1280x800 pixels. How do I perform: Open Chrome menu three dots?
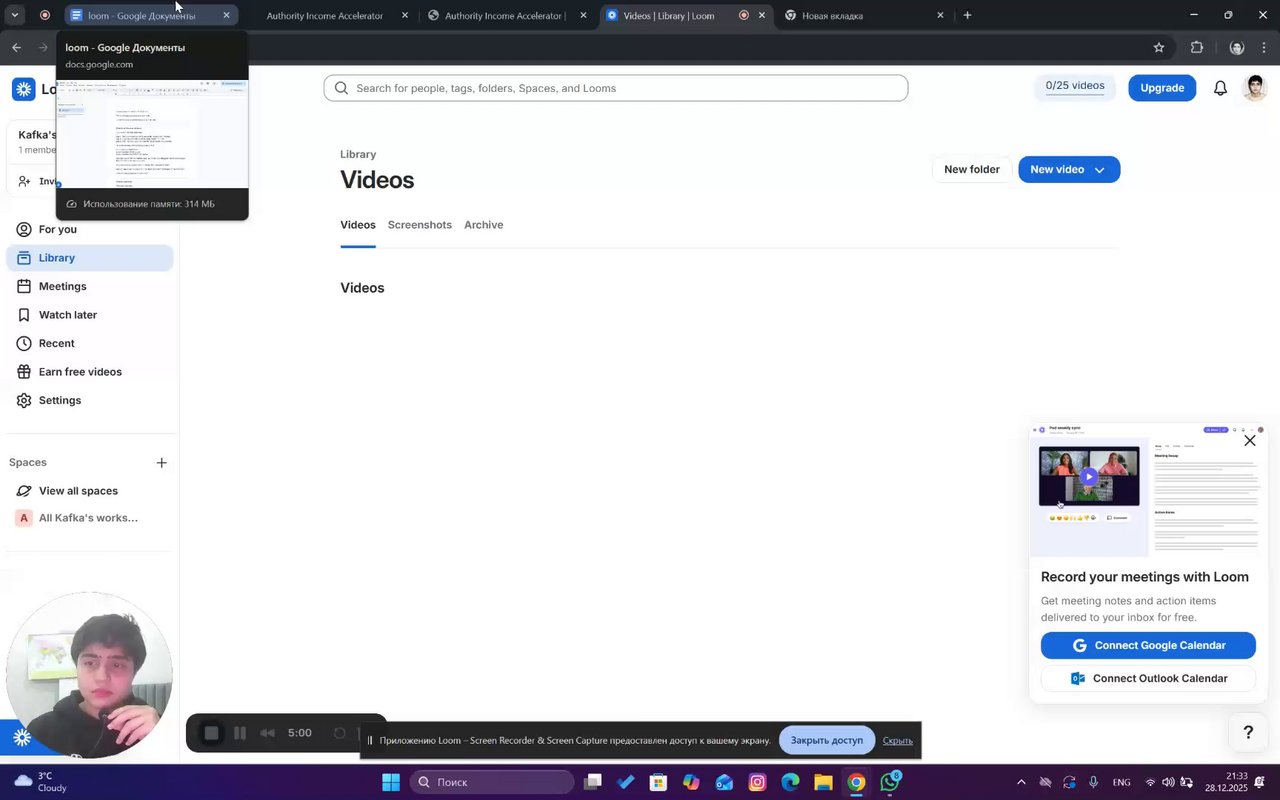click(1265, 47)
